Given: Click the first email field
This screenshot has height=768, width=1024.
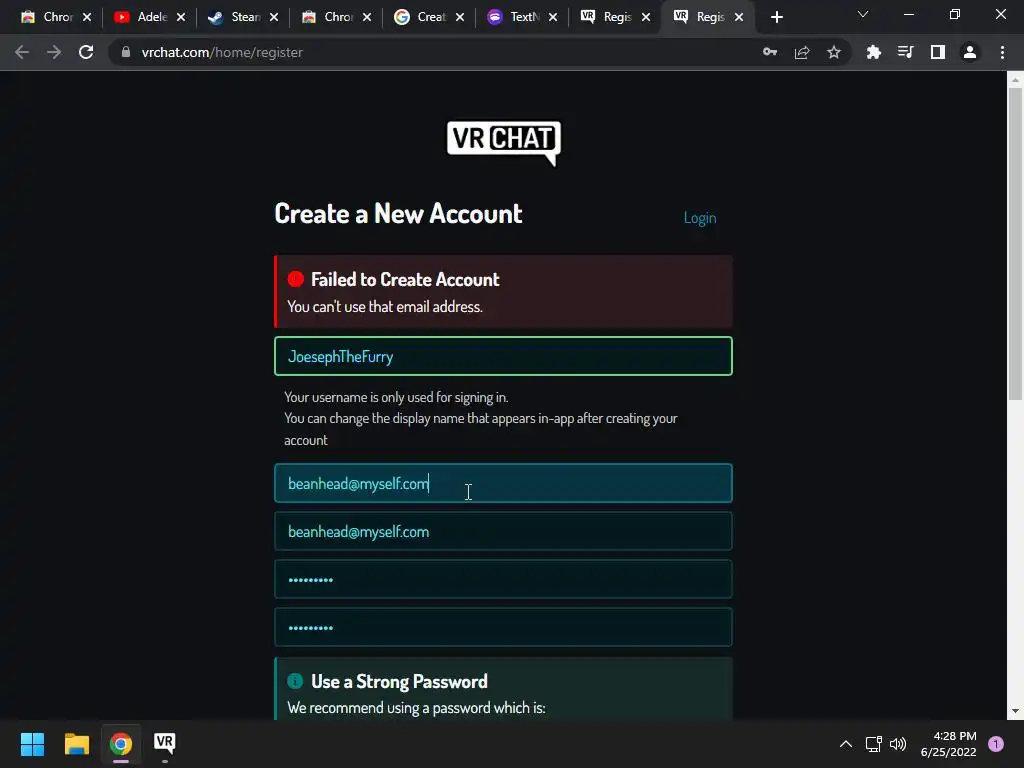Looking at the screenshot, I should tap(503, 483).
